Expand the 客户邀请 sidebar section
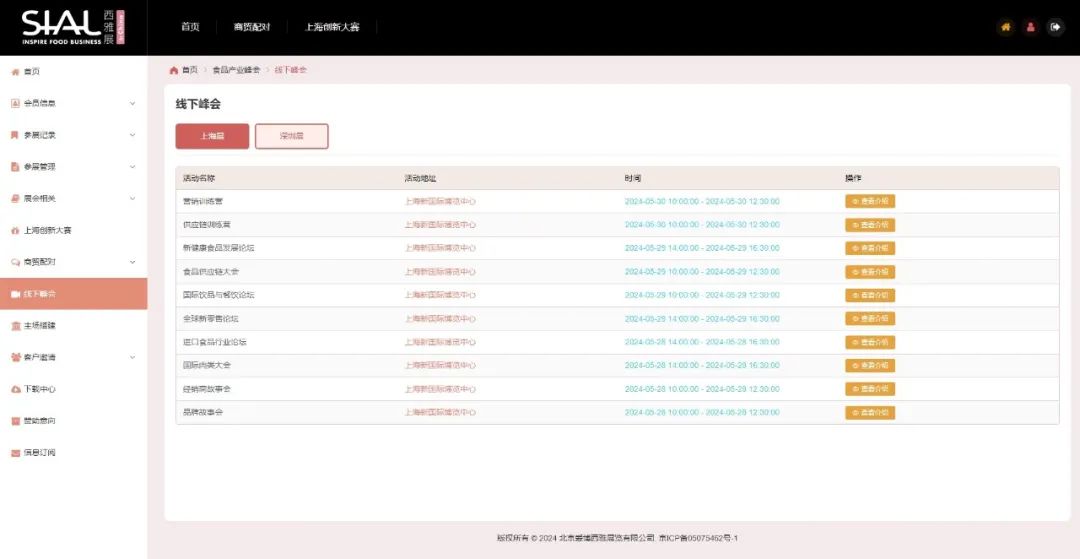 click(72, 357)
